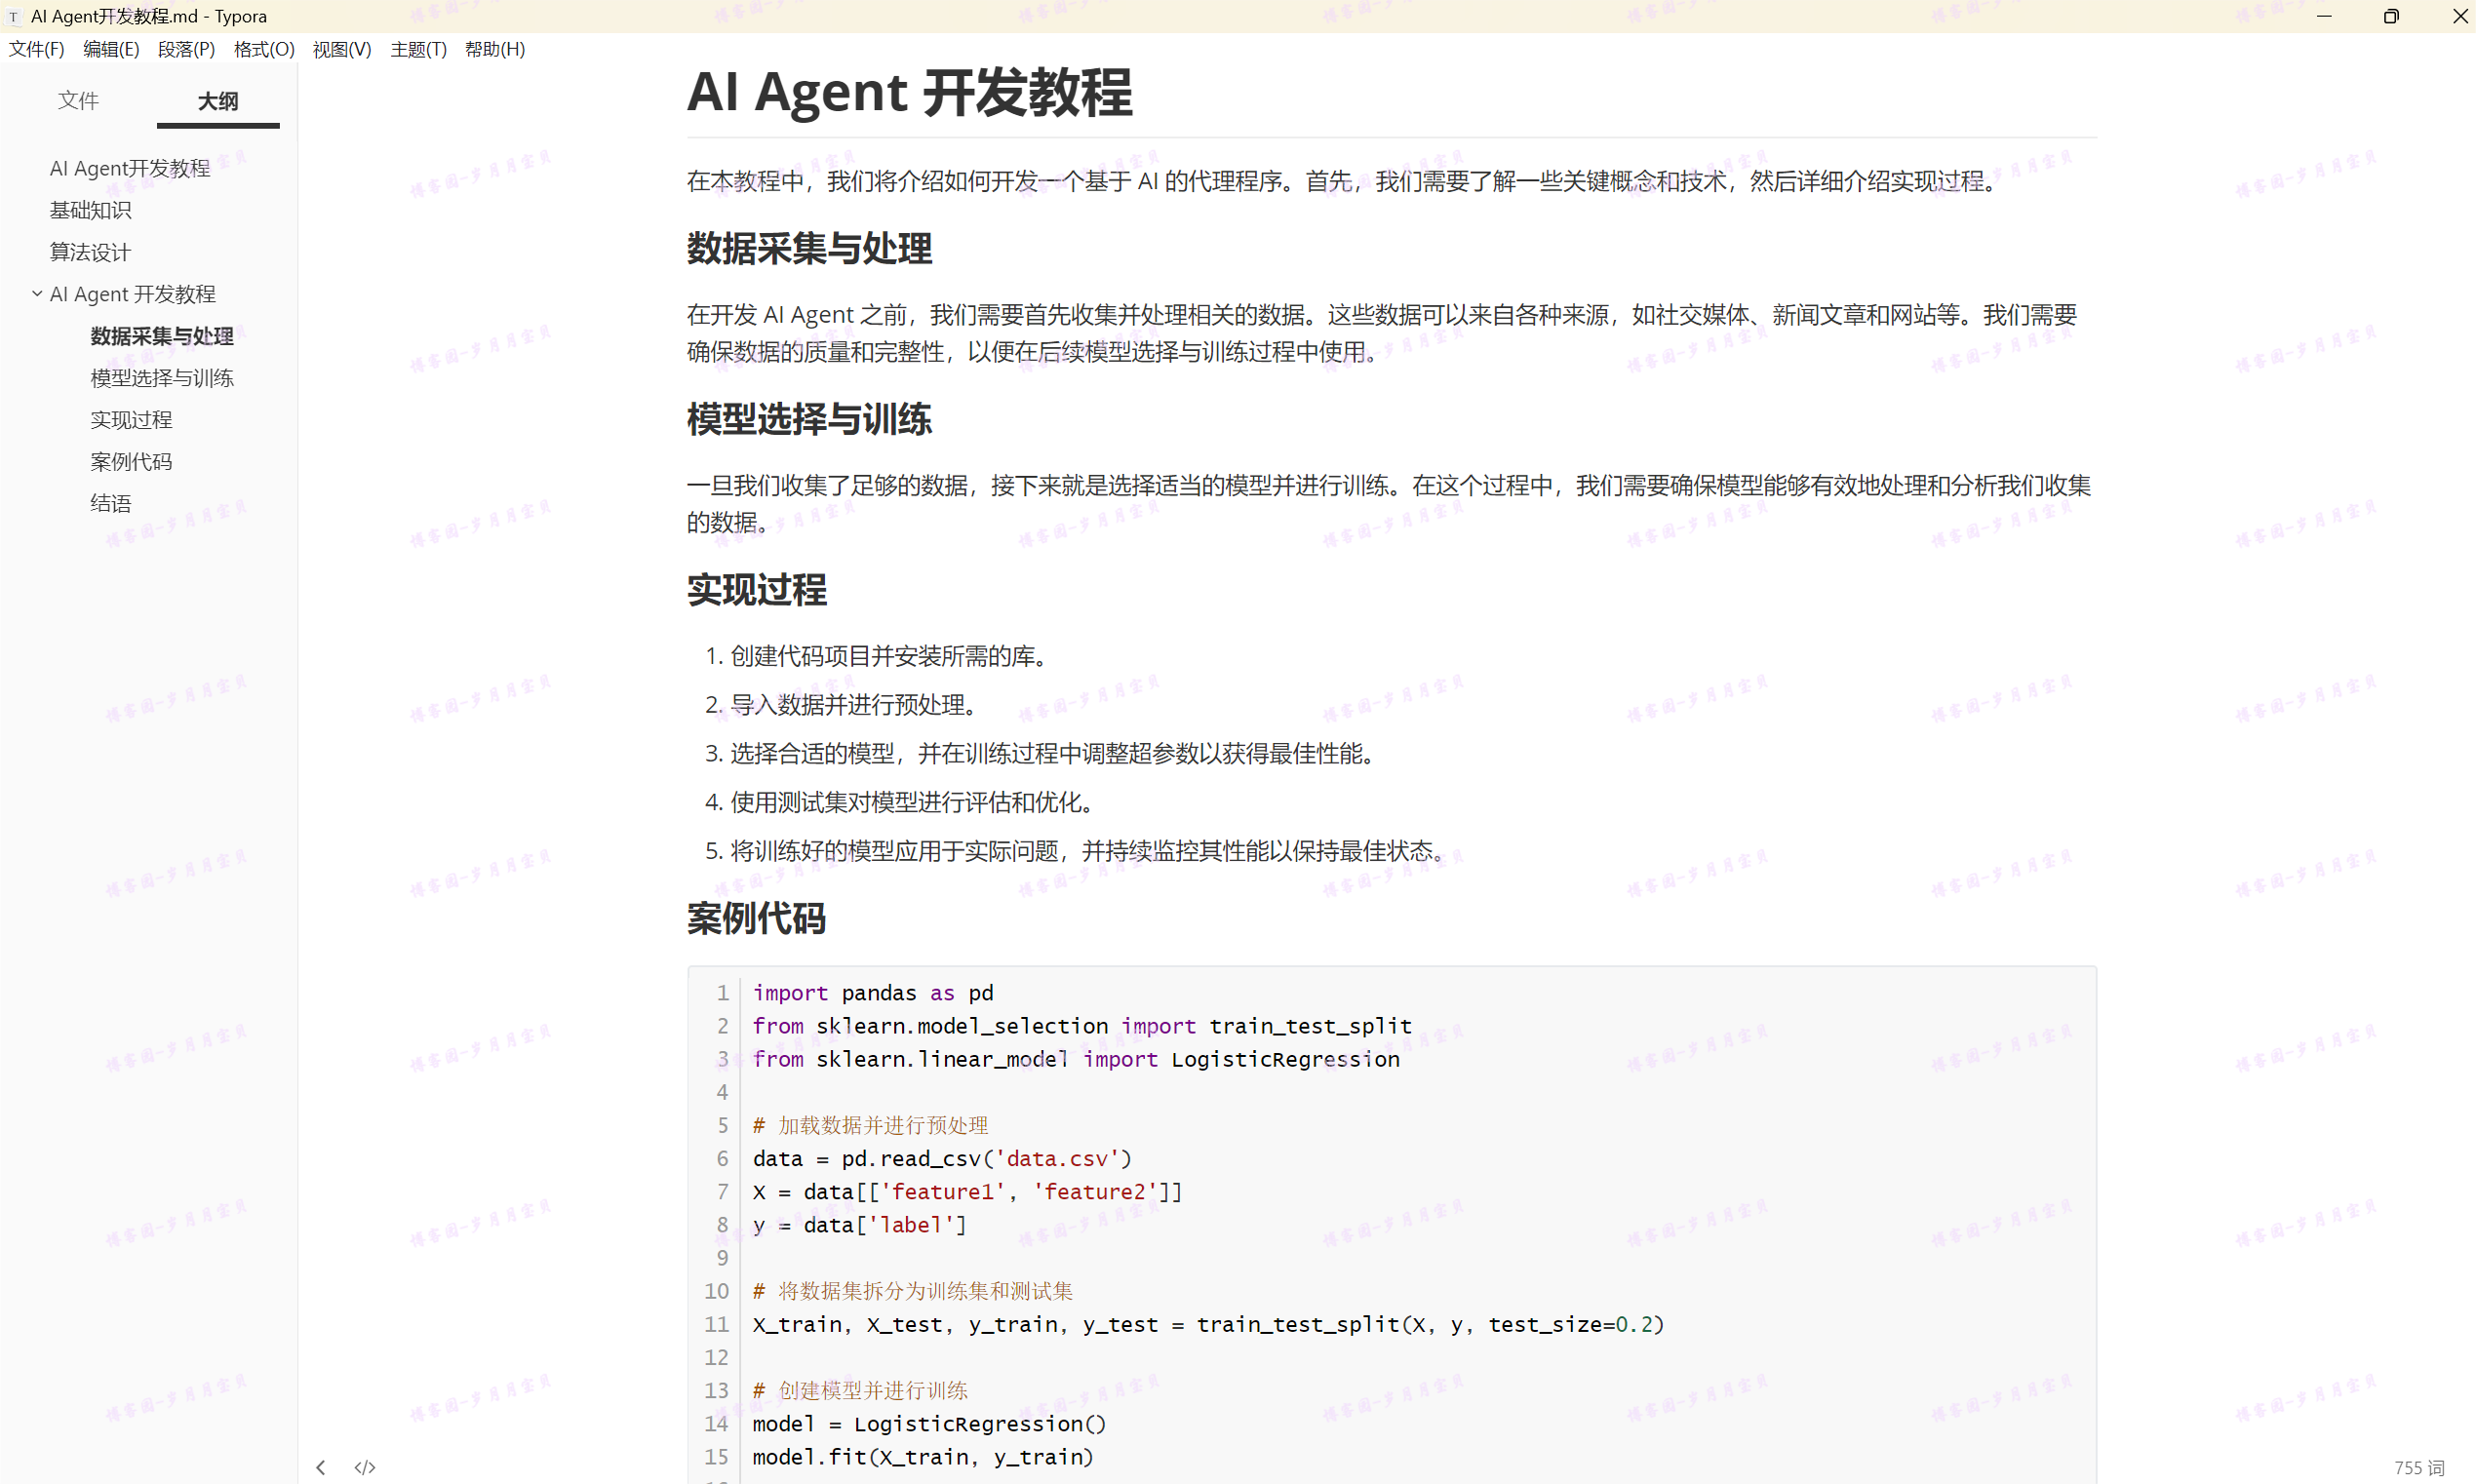
Task: Open the 文件(F) menu
Action: pos(36,49)
